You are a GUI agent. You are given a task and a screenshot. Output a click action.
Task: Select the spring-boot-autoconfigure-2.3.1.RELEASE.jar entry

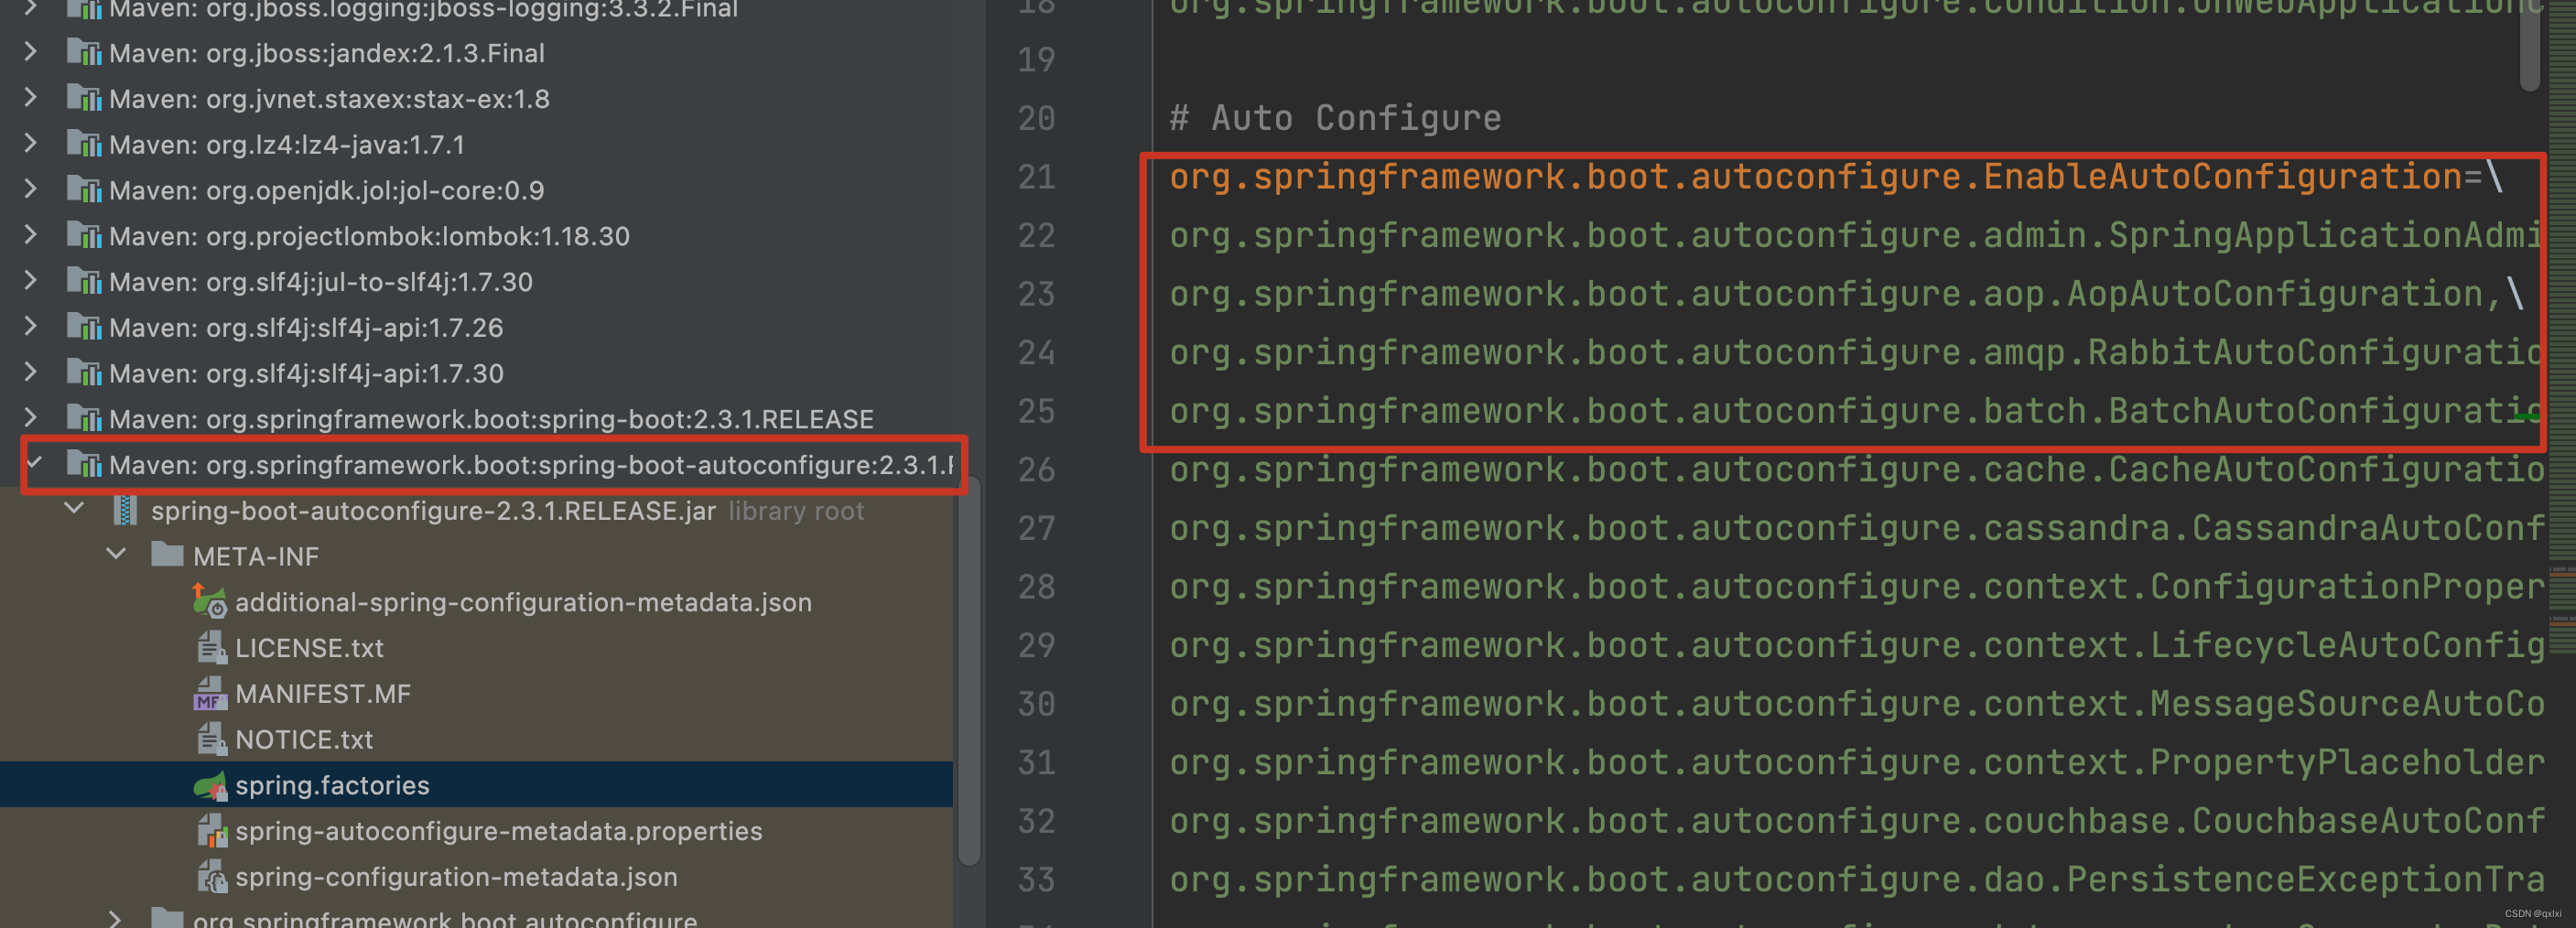click(x=433, y=510)
